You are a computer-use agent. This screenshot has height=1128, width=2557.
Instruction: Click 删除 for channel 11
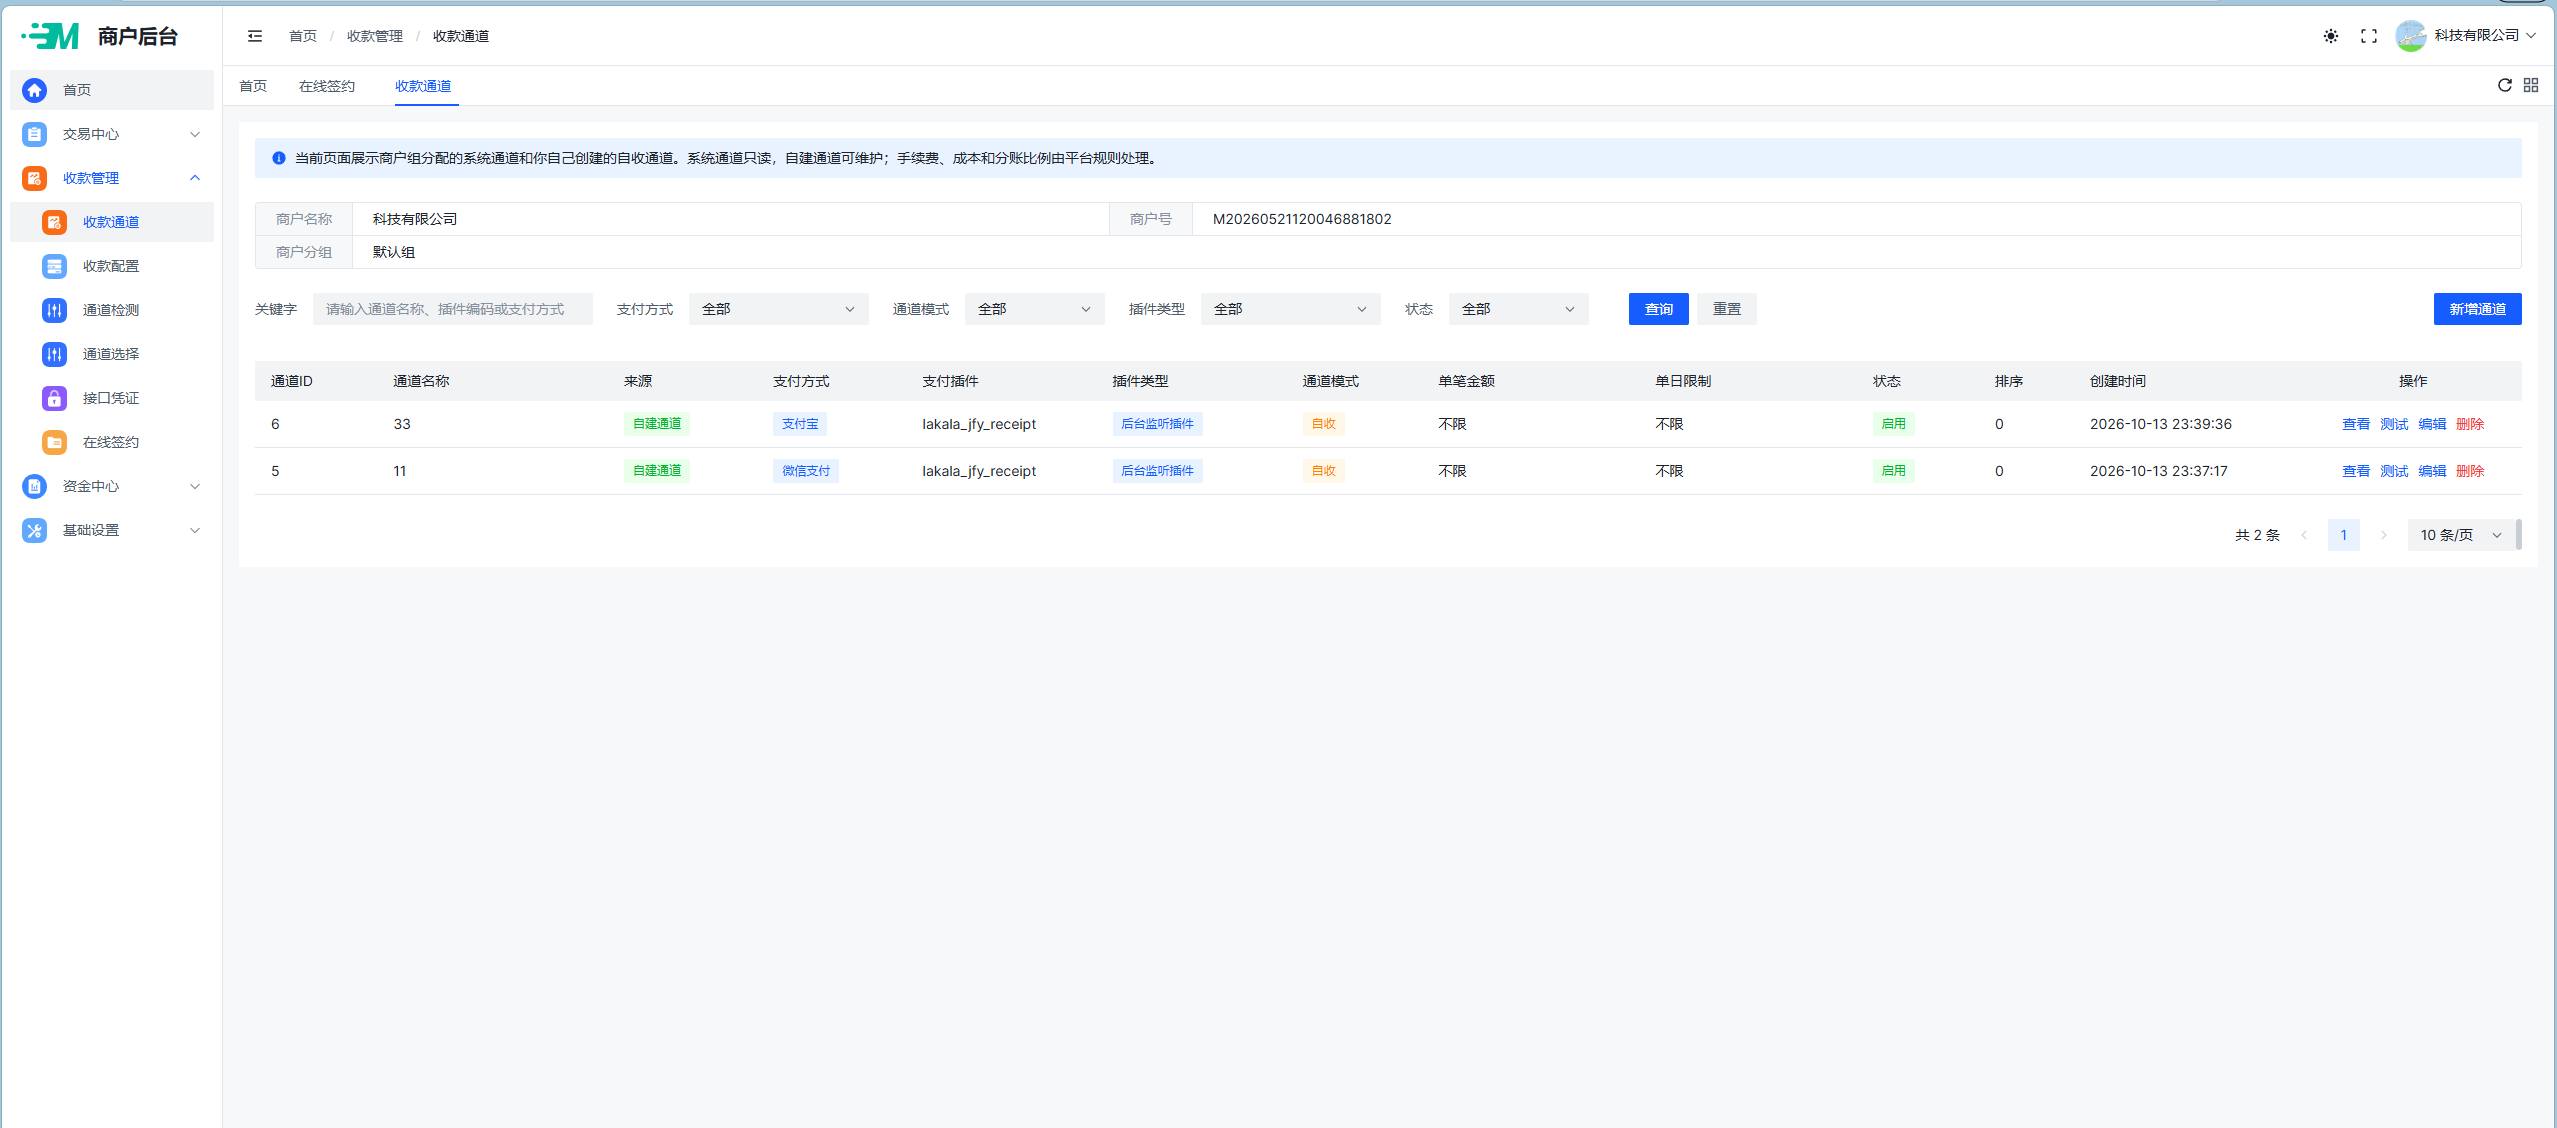click(2470, 471)
